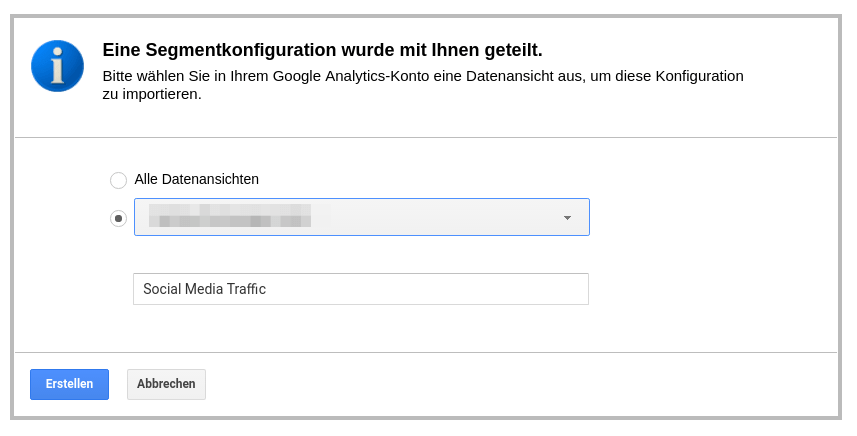Viewport: 857px width, 436px height.
Task: Click 'zu importieren.' on the second description line
Action: tap(152, 94)
